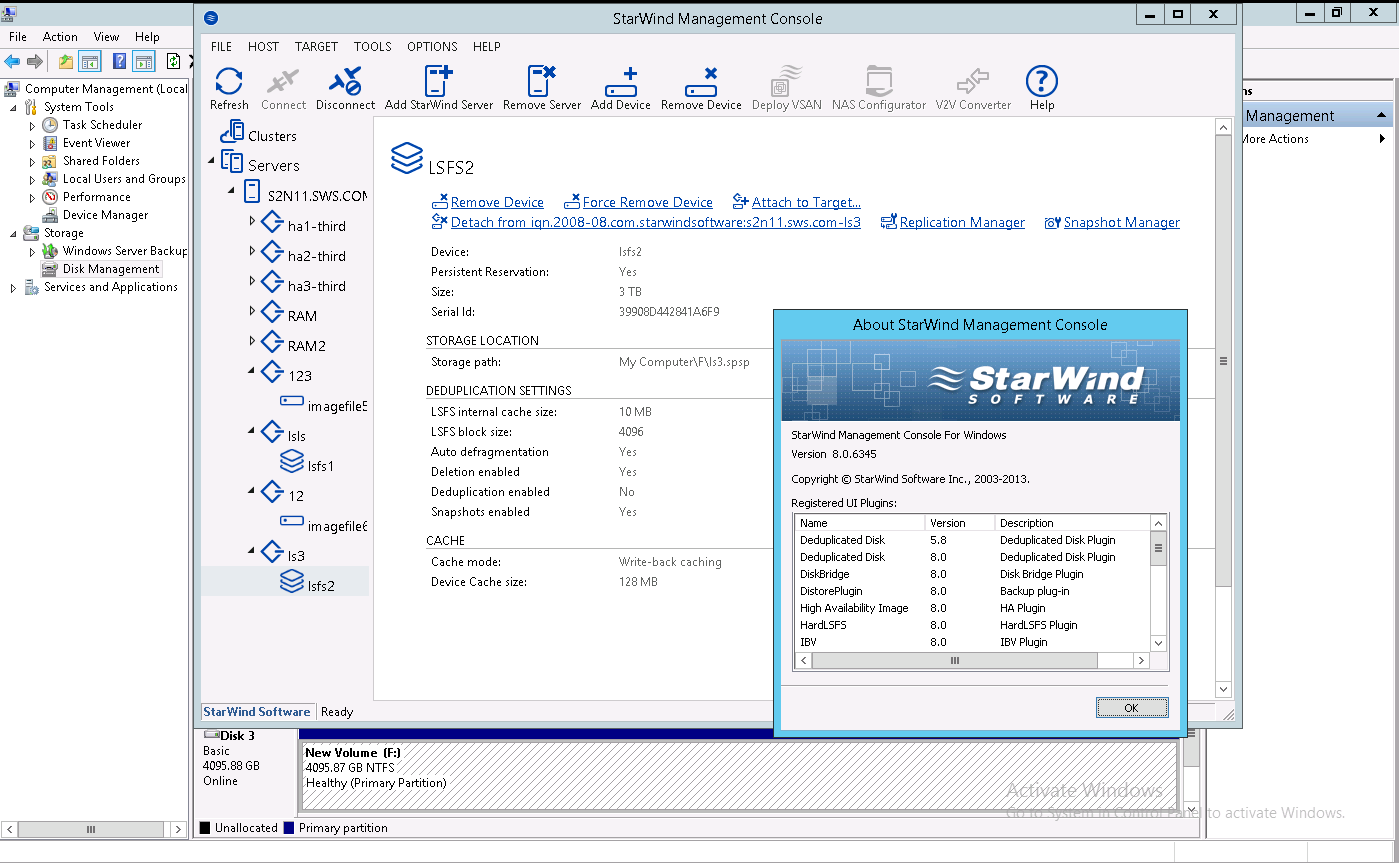The height and width of the screenshot is (863, 1399).
Task: Select Performance in Computer Management tree
Action: coord(96,197)
